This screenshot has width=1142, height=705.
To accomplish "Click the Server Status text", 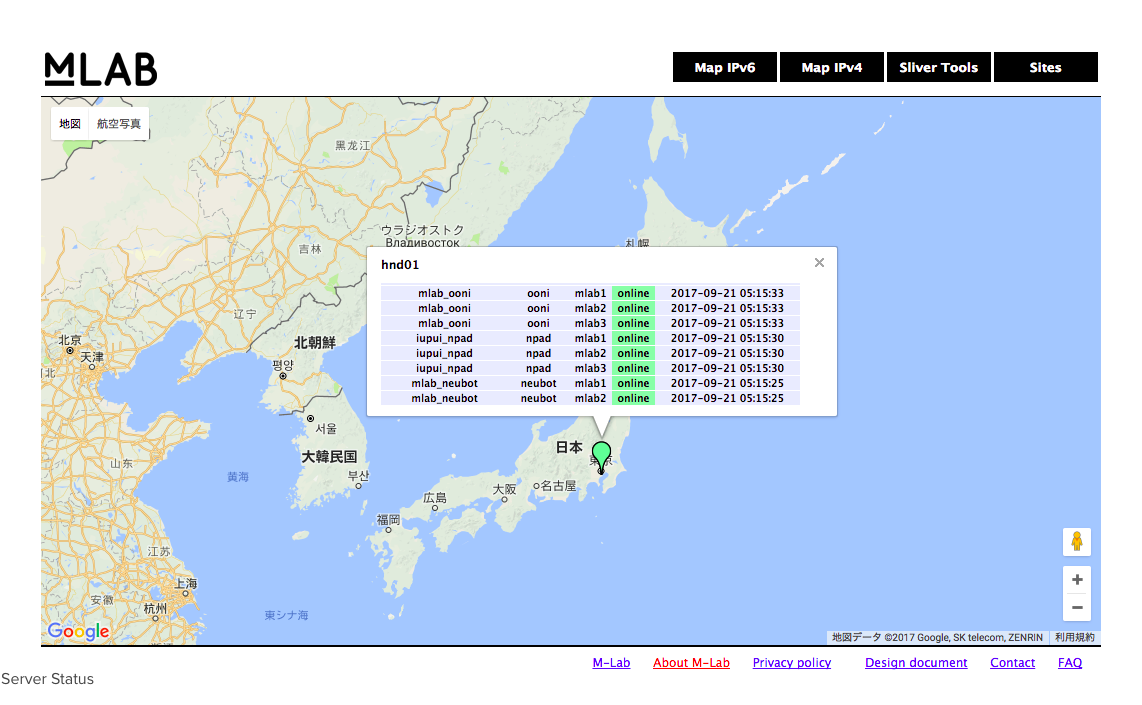I will pyautogui.click(x=47, y=679).
